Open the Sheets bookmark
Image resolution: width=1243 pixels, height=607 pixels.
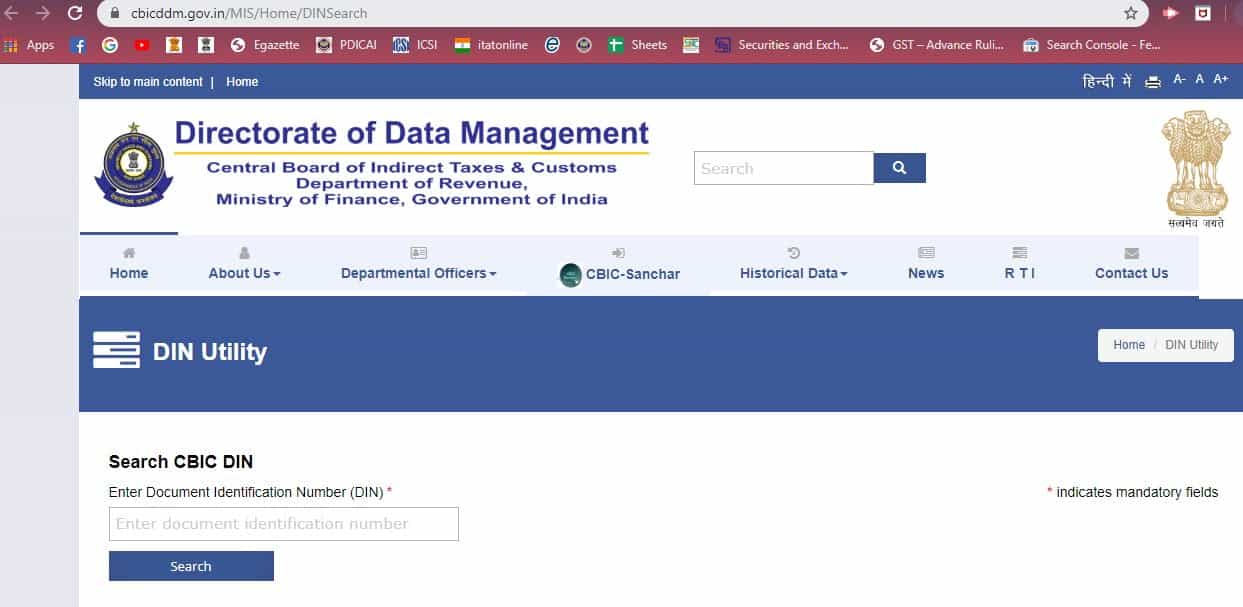pos(638,45)
